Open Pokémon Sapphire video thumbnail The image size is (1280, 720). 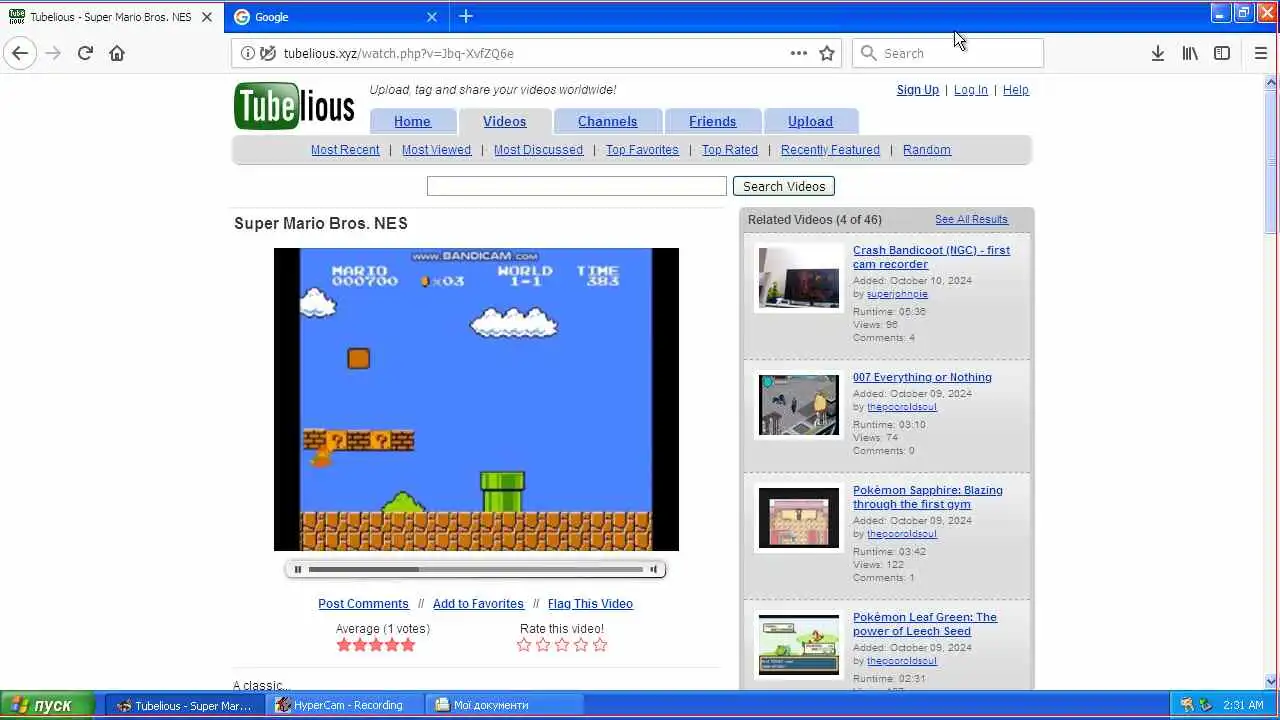(799, 518)
